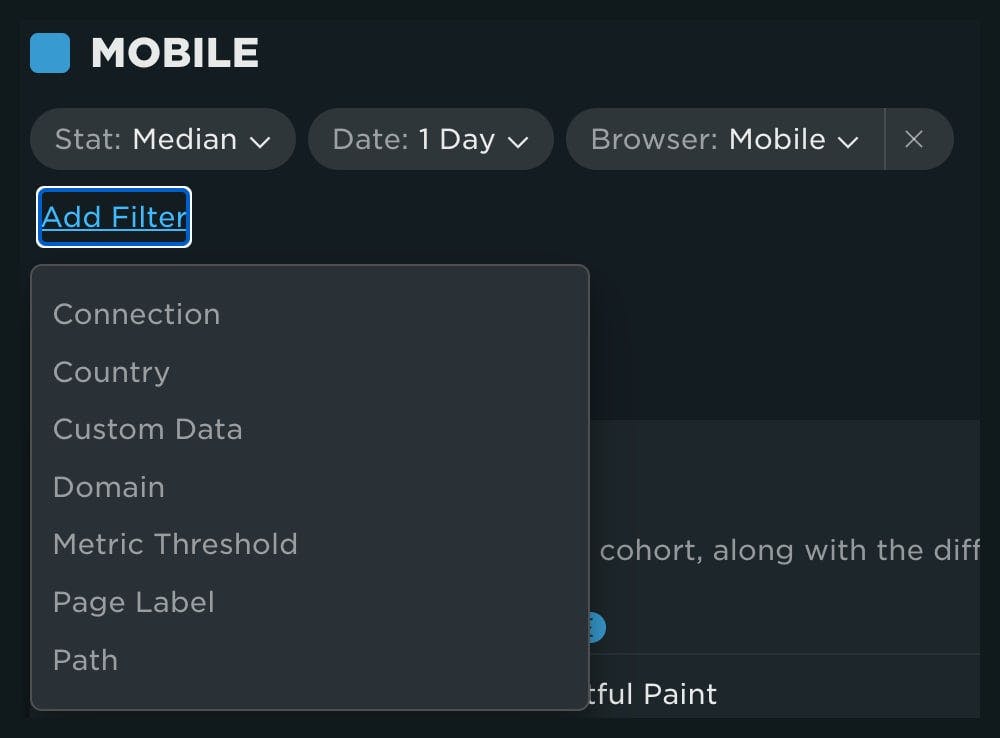Choose Country in the filter list
This screenshot has height=738, width=1000.
[x=111, y=372]
